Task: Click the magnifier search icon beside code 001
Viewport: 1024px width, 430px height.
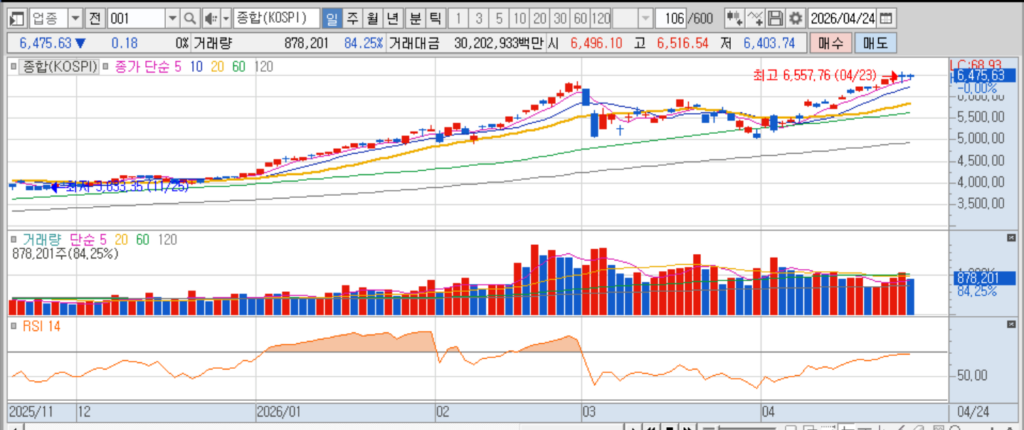Action: [x=190, y=19]
